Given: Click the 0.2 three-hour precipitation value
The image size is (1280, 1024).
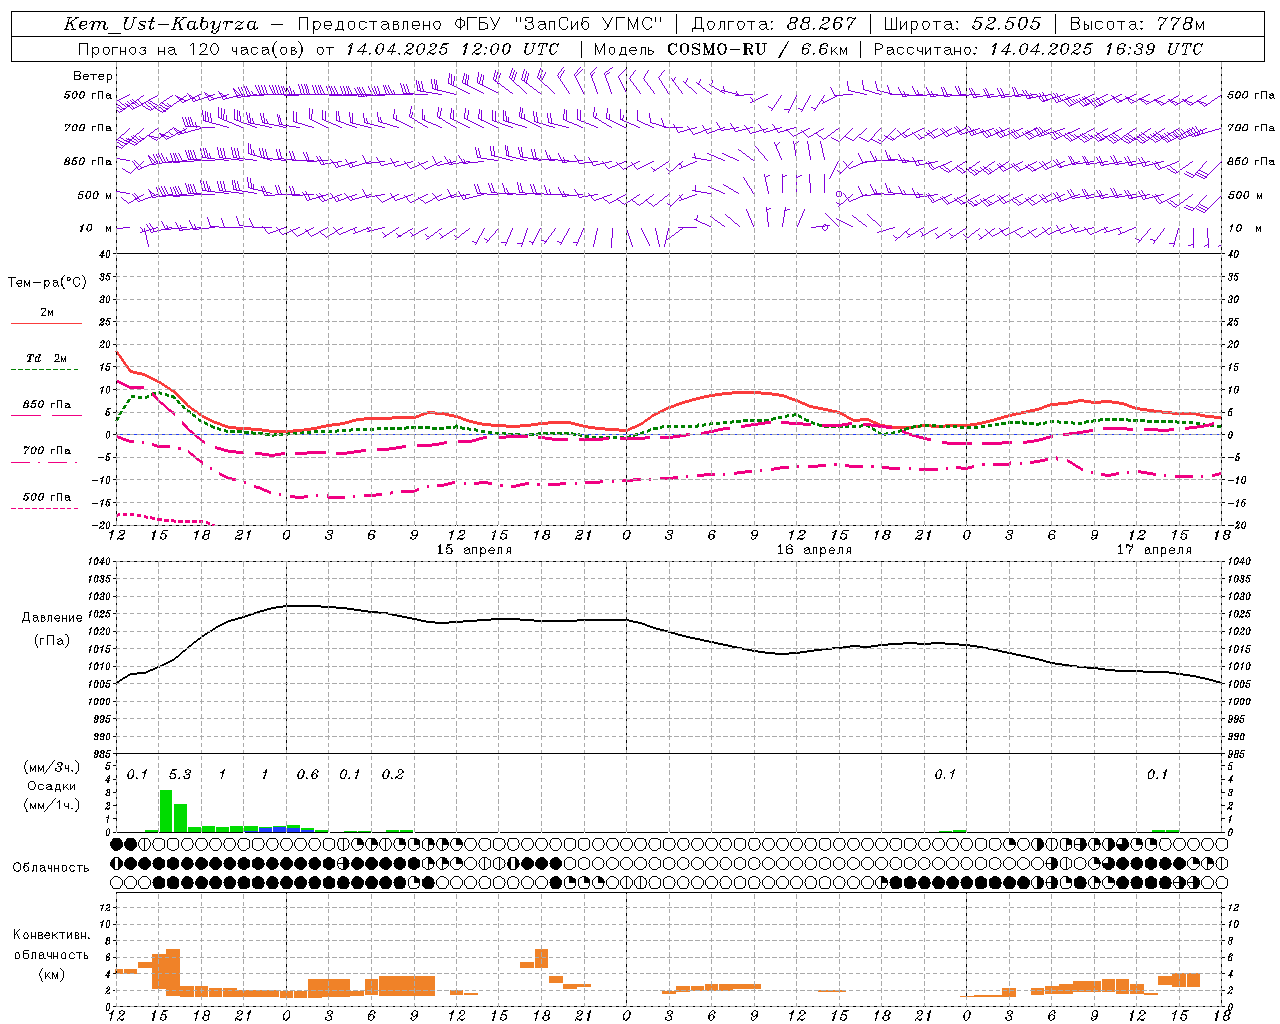Looking at the screenshot, I should point(393,775).
